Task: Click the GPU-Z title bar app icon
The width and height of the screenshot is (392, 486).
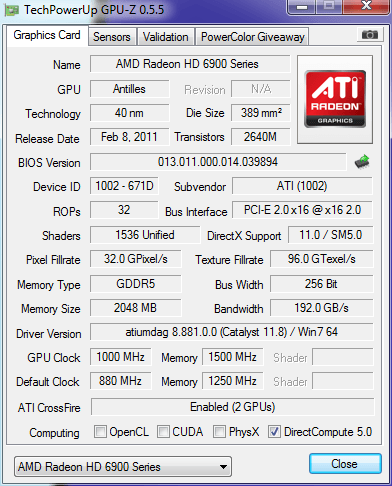Action: [x=12, y=10]
